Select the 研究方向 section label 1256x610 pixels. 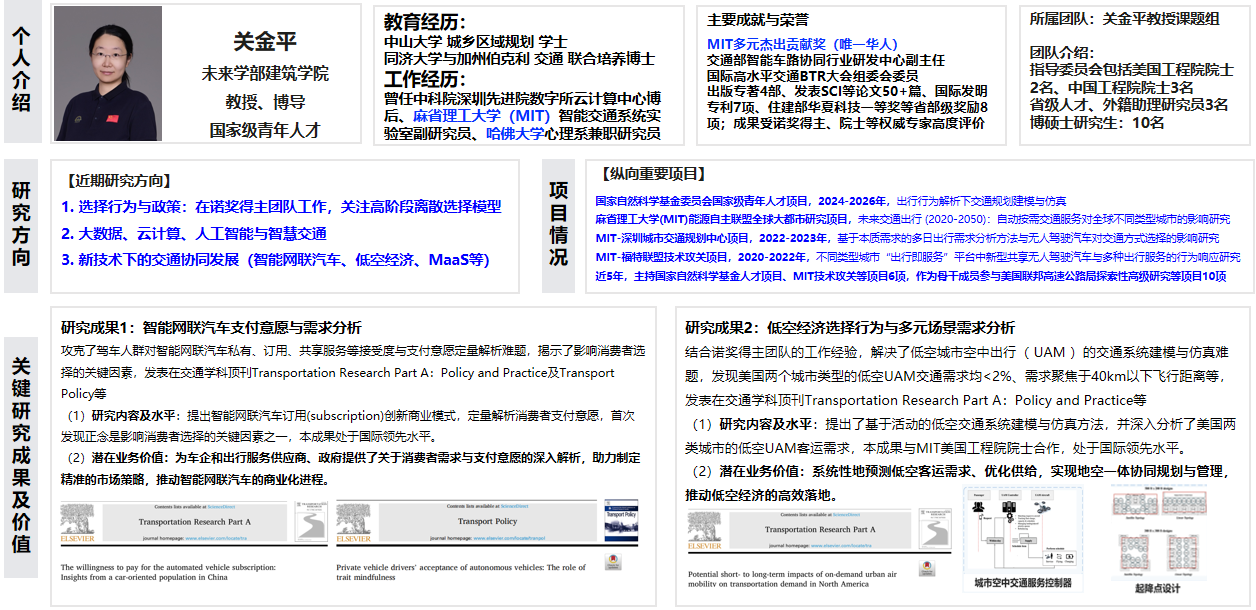point(21,225)
